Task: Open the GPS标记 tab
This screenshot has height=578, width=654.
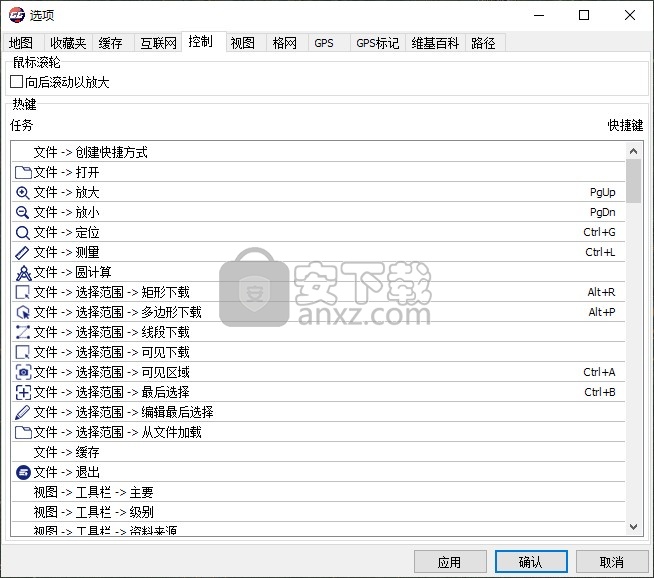Action: (x=377, y=43)
